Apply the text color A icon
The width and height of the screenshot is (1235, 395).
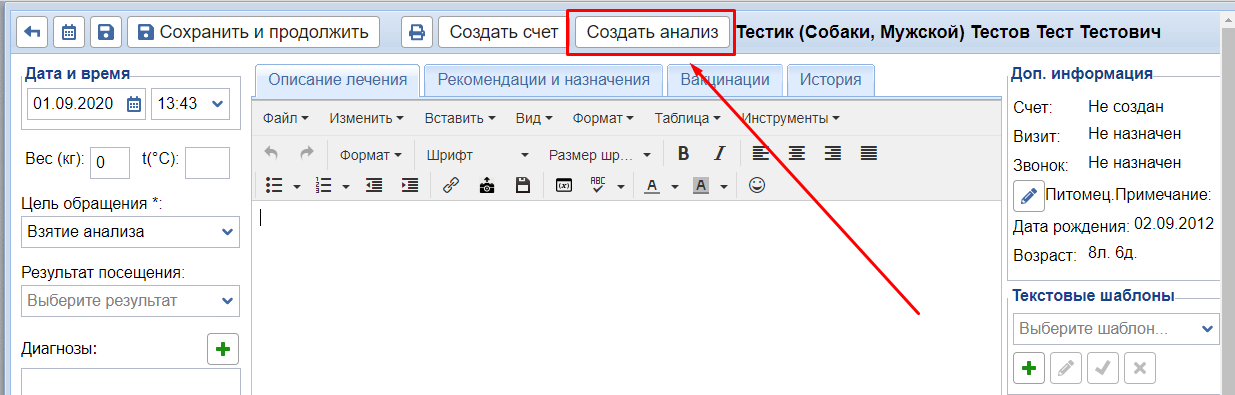(x=652, y=185)
